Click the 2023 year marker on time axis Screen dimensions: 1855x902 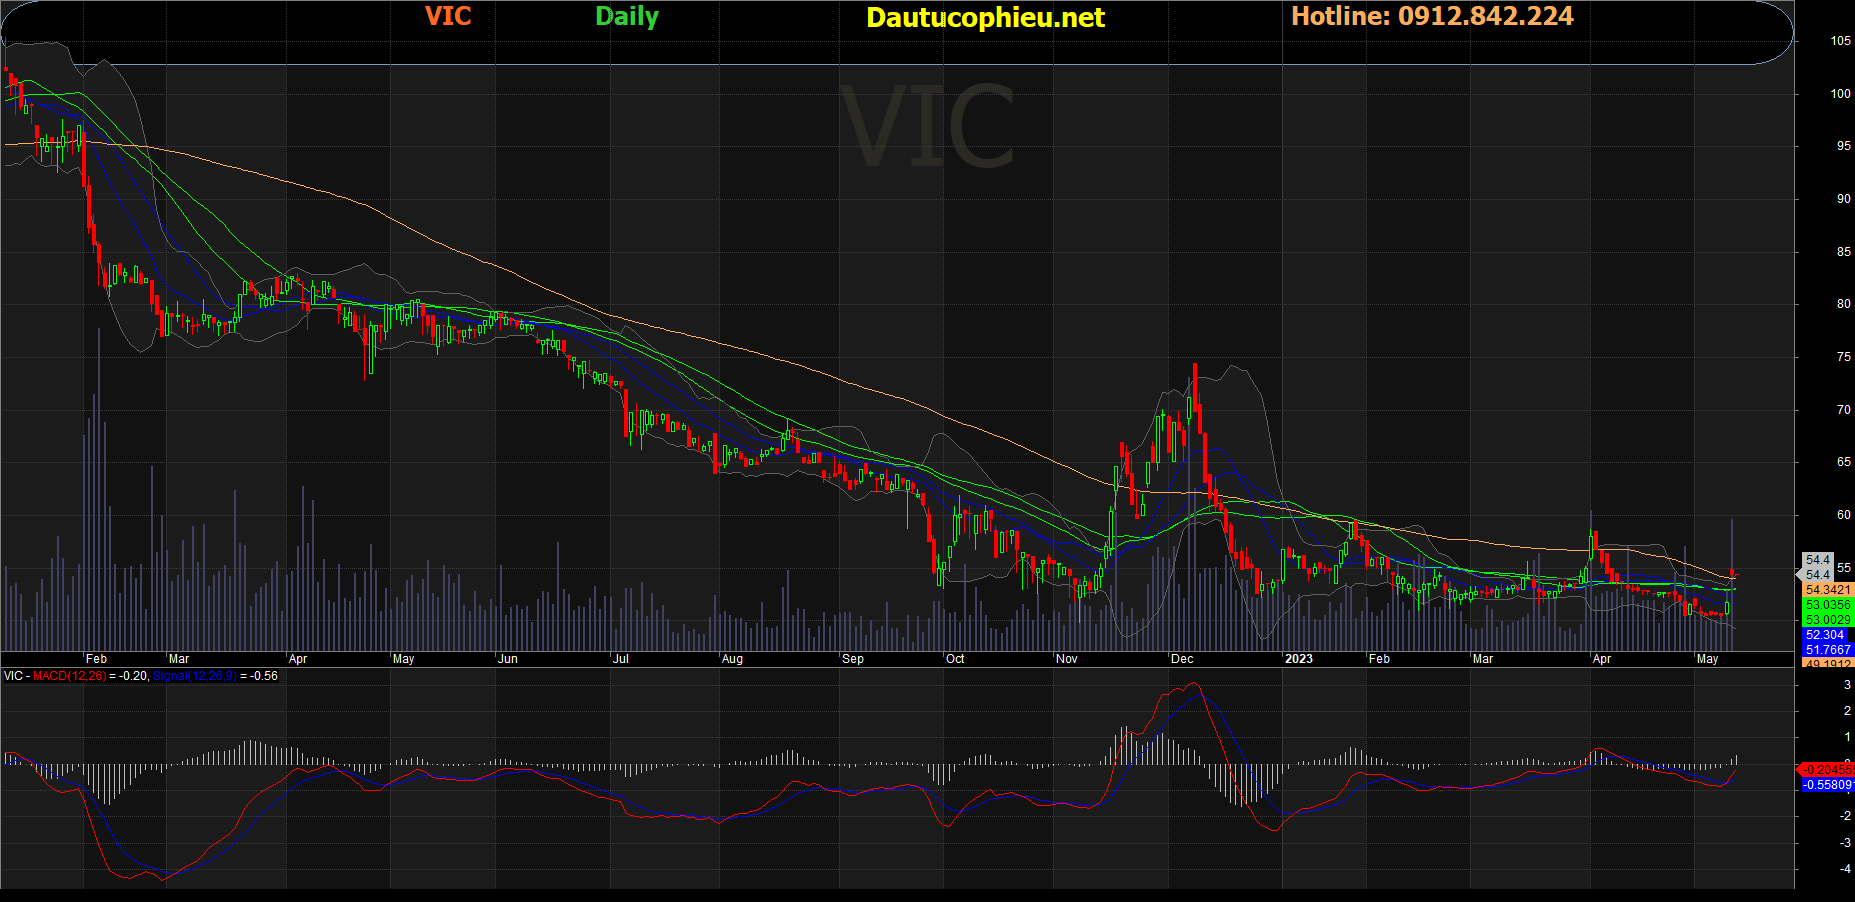pyautogui.click(x=1298, y=659)
